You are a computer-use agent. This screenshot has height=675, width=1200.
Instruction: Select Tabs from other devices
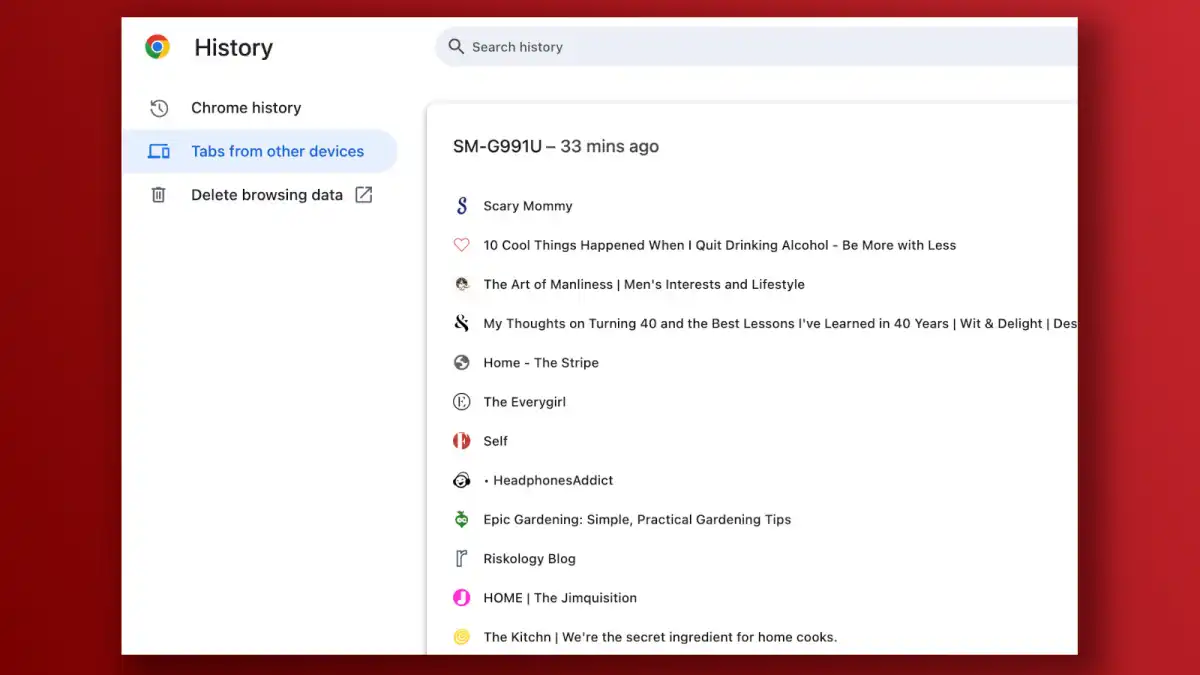(277, 152)
